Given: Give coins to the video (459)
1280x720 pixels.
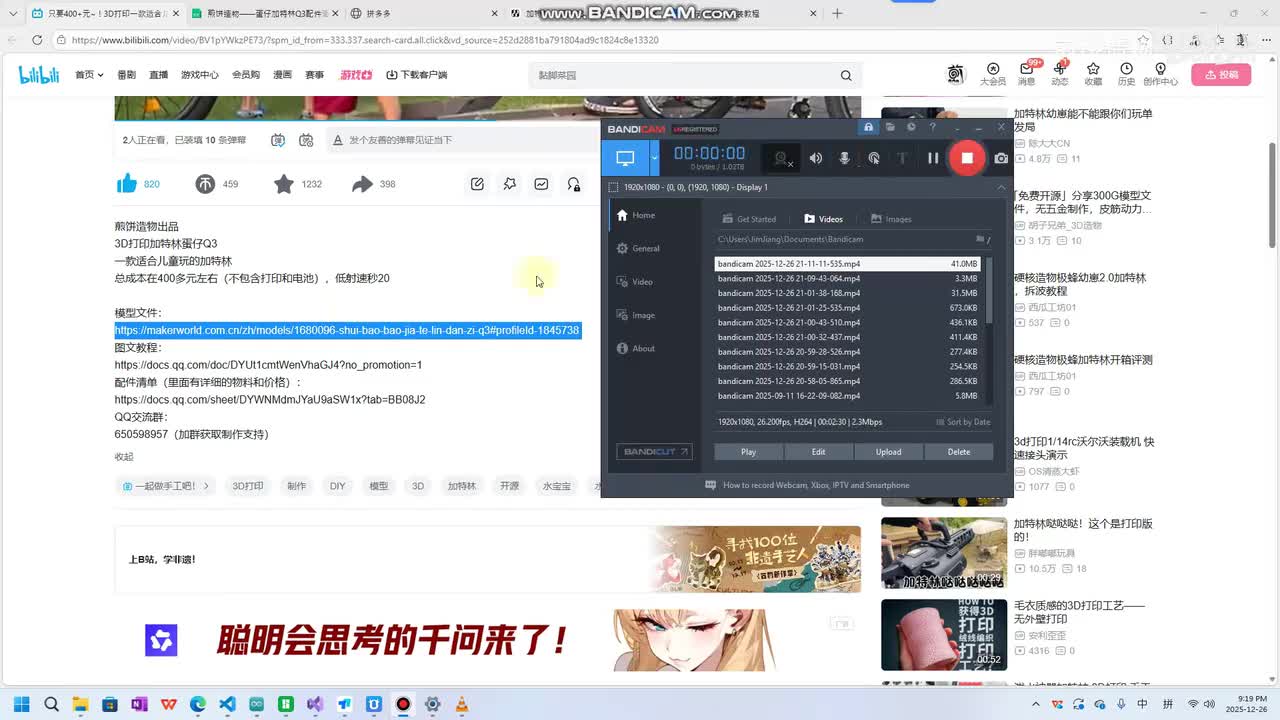Looking at the screenshot, I should [216, 184].
